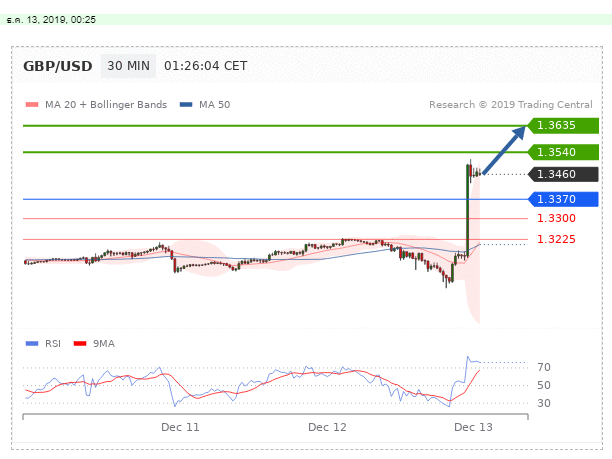Click the 1.3370 blue pivot tag
Screen dimensions: 612x459
pos(562,199)
